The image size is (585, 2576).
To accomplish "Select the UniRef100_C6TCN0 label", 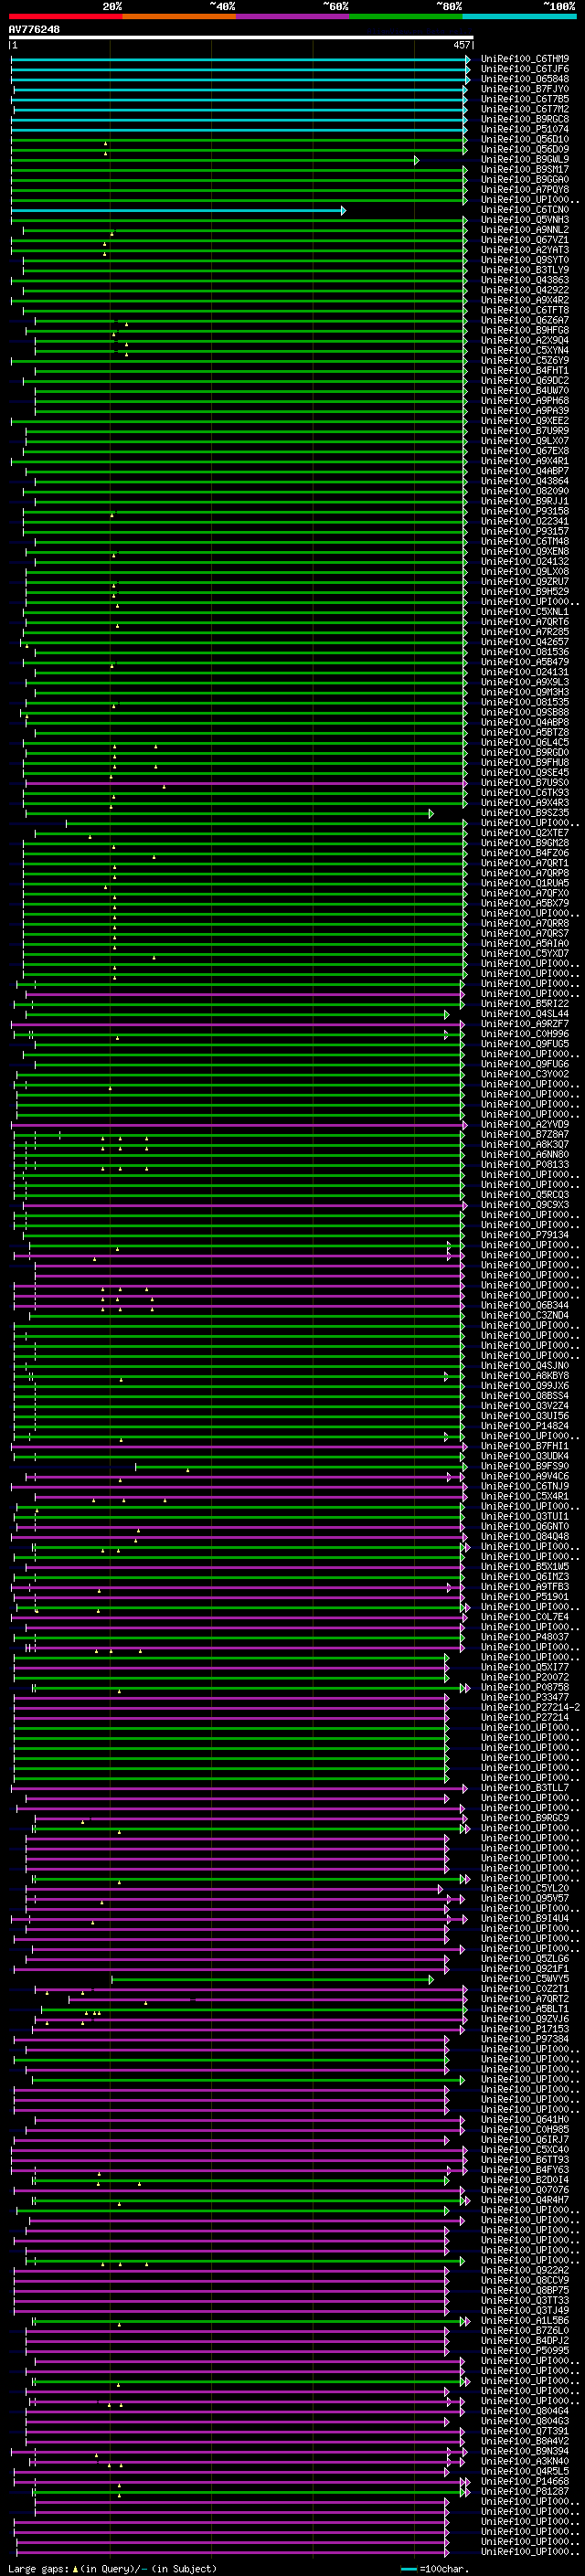I will click(x=525, y=210).
